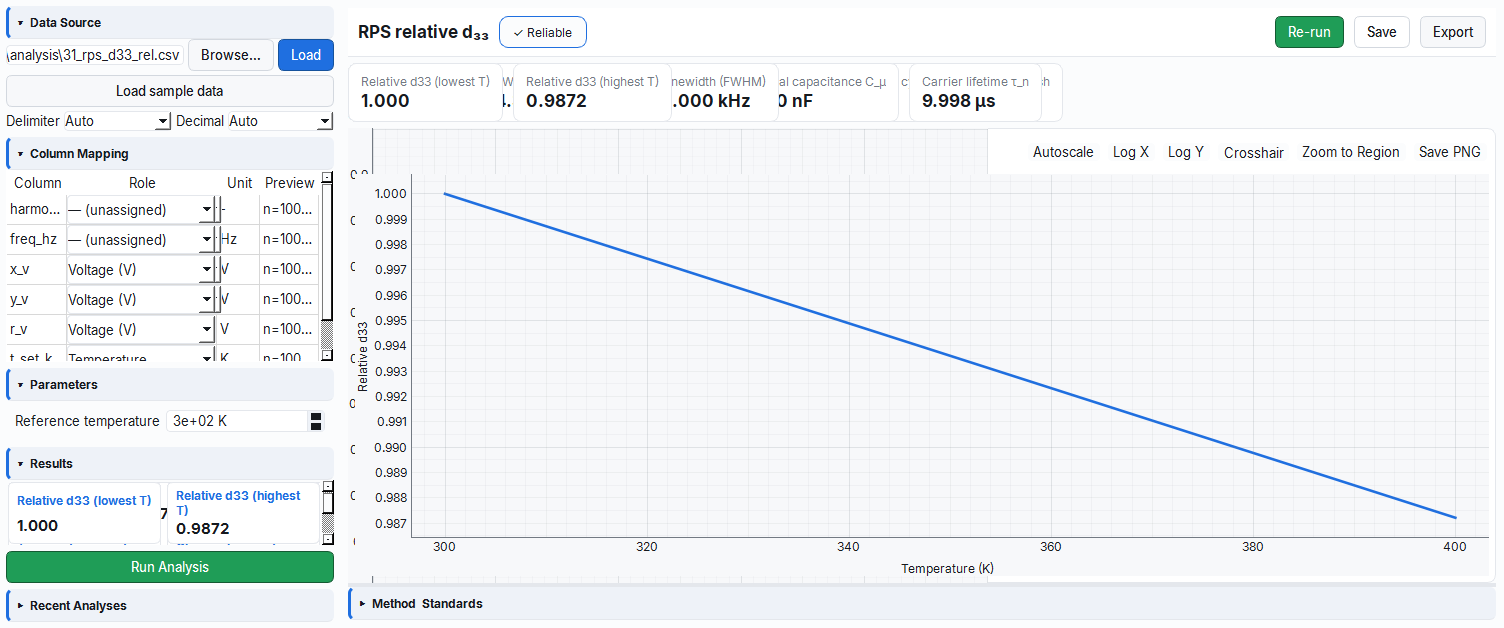Click the Reference temperature stepper down arrow
Image resolution: width=1504 pixels, height=628 pixels.
point(316,427)
